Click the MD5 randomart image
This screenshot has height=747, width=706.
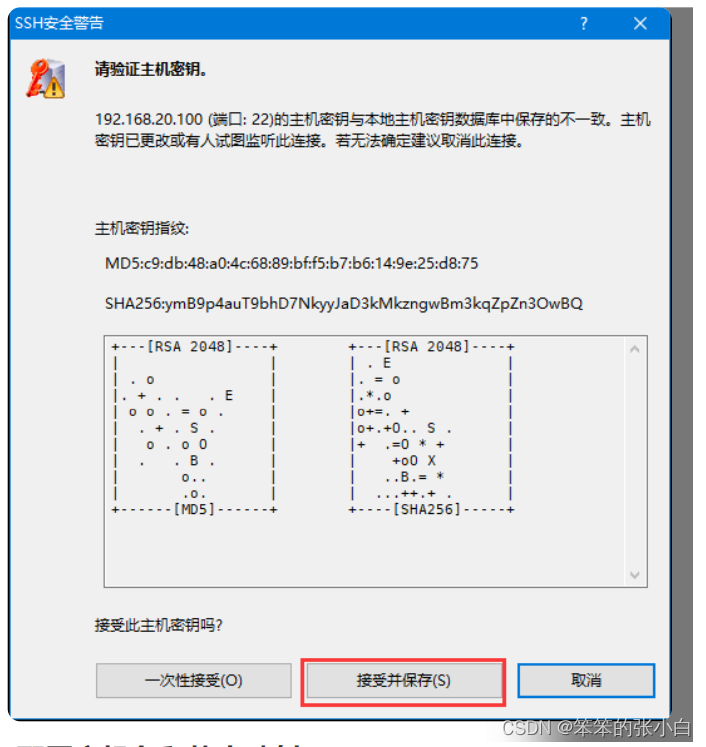[194, 428]
